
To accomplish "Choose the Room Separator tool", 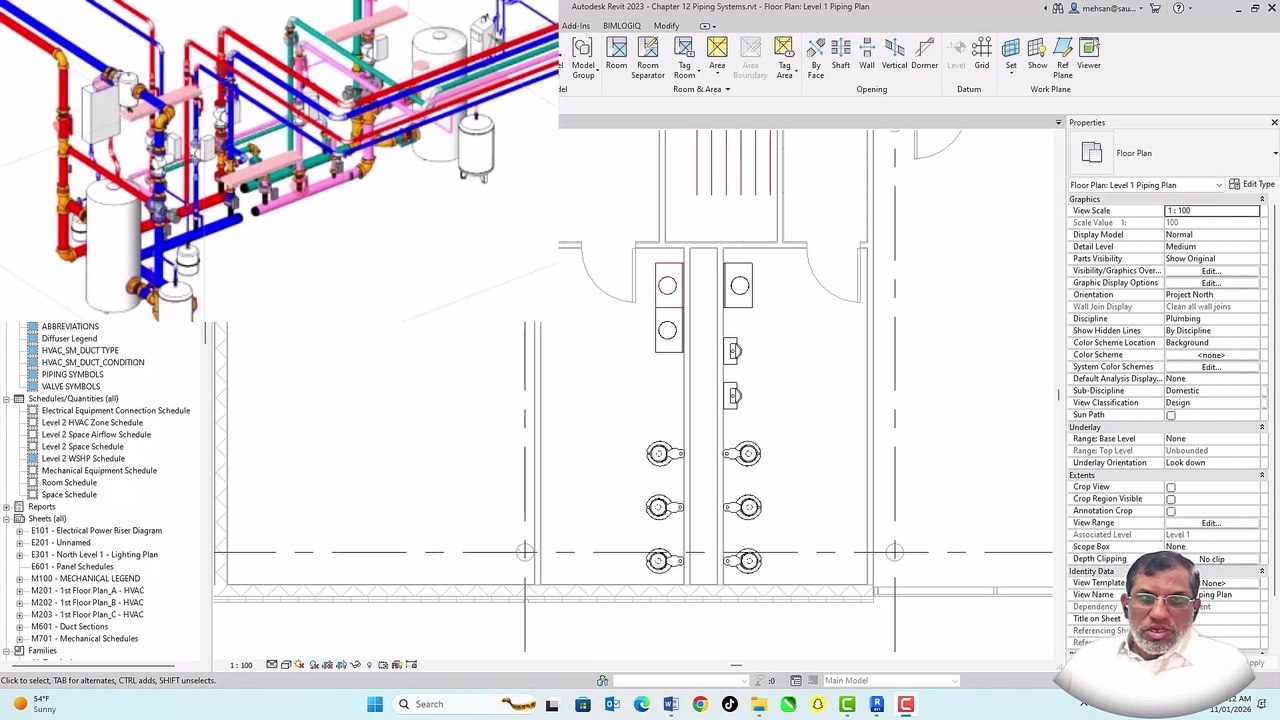I will (x=648, y=58).
